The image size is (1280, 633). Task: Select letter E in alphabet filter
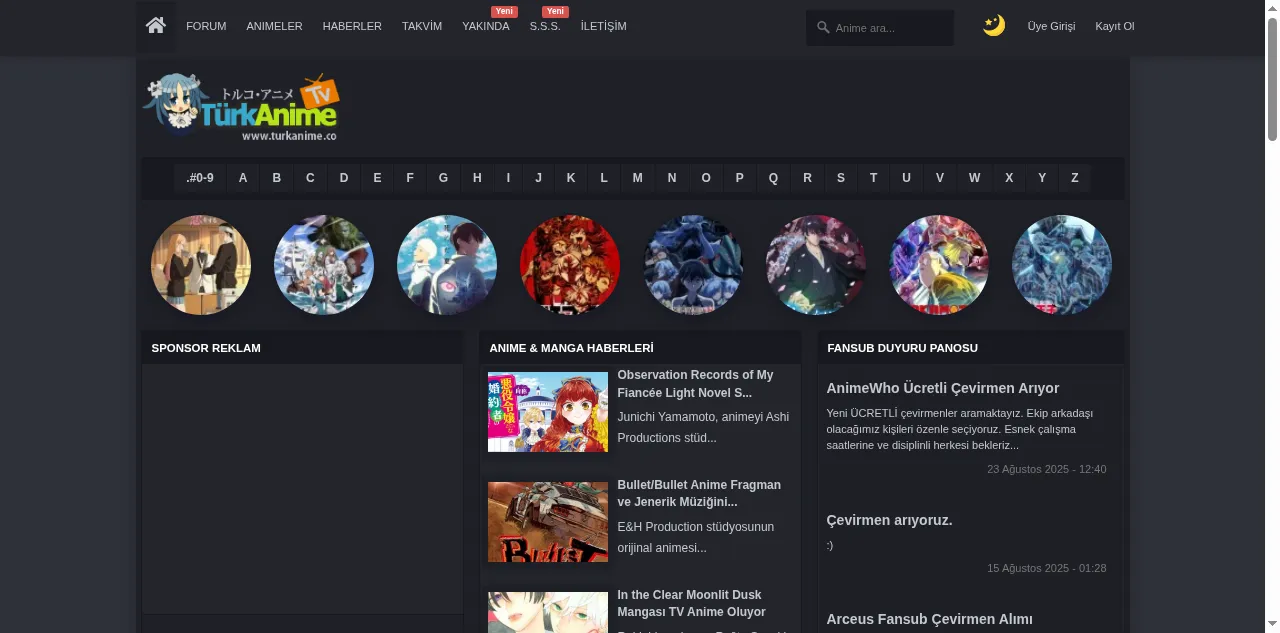(377, 178)
